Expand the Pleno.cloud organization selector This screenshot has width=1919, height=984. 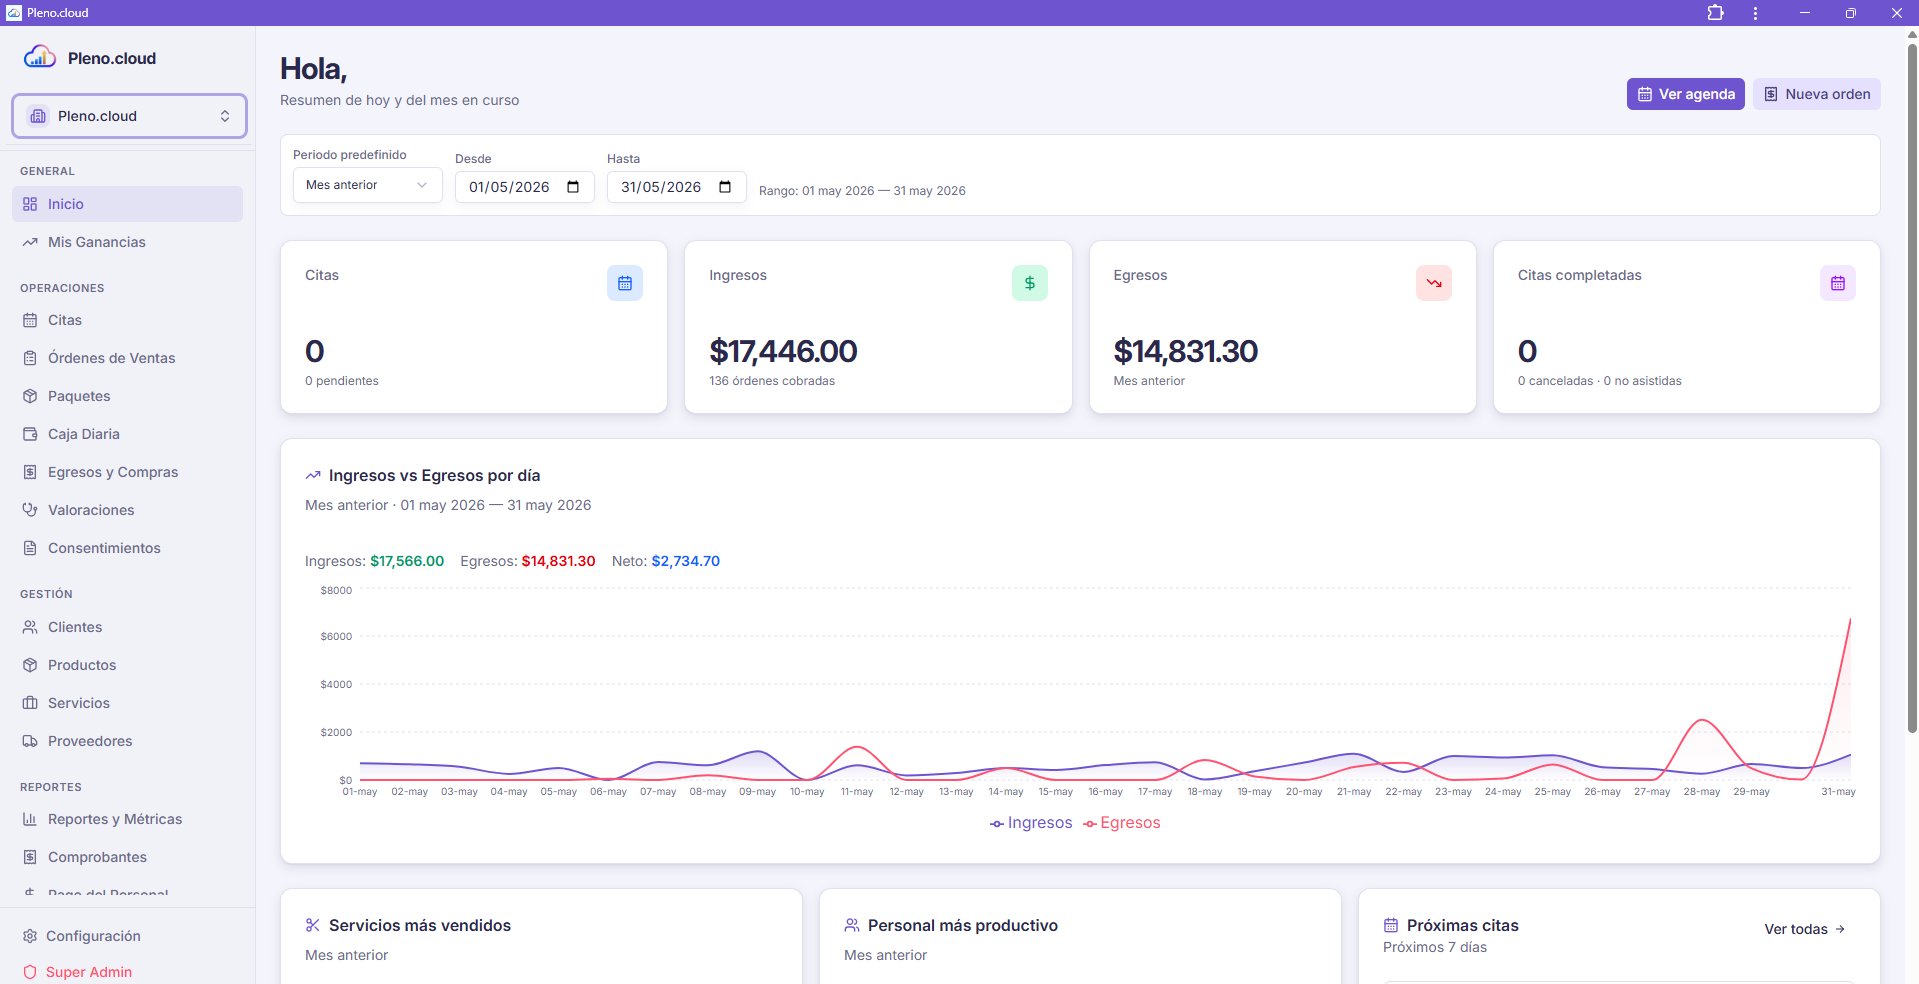click(129, 116)
